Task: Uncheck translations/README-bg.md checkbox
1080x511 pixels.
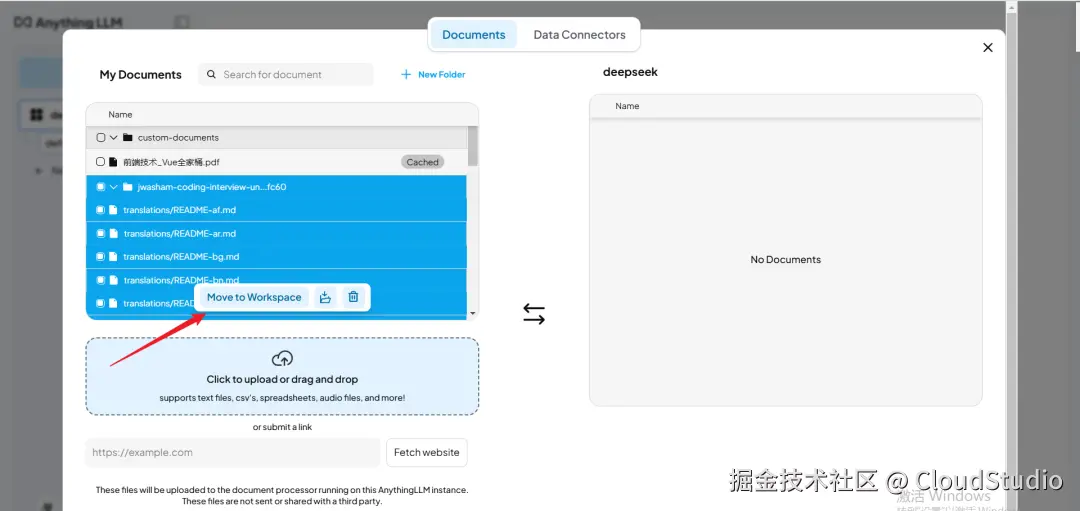Action: click(x=101, y=257)
